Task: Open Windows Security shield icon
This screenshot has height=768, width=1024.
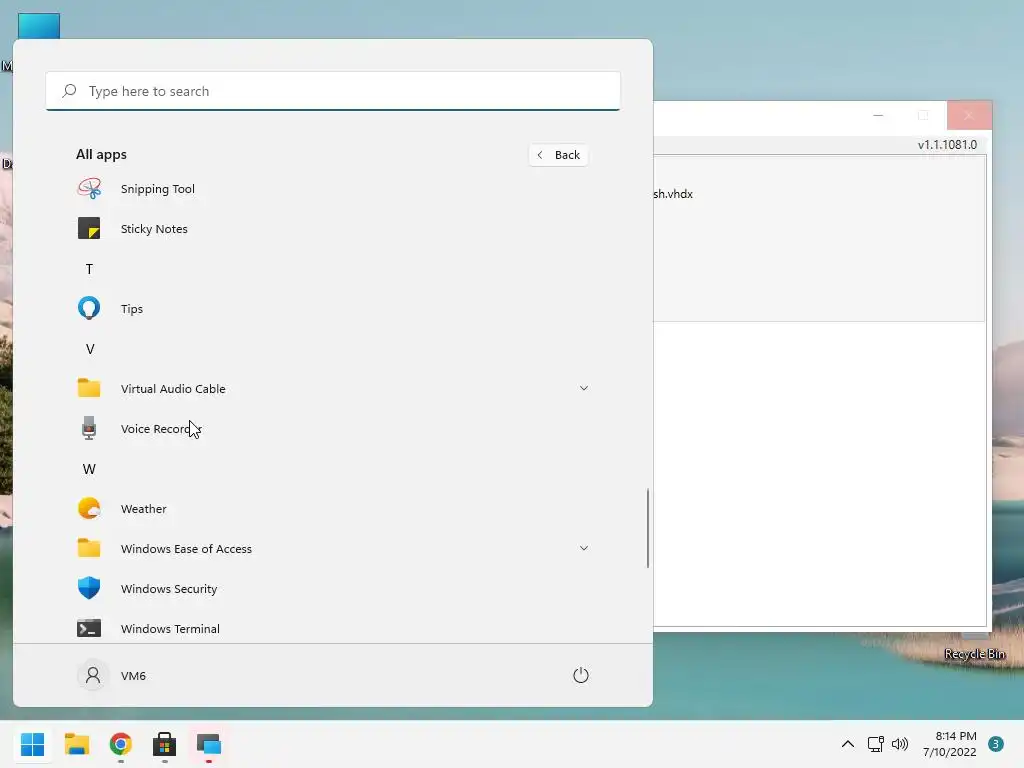Action: pos(89,588)
